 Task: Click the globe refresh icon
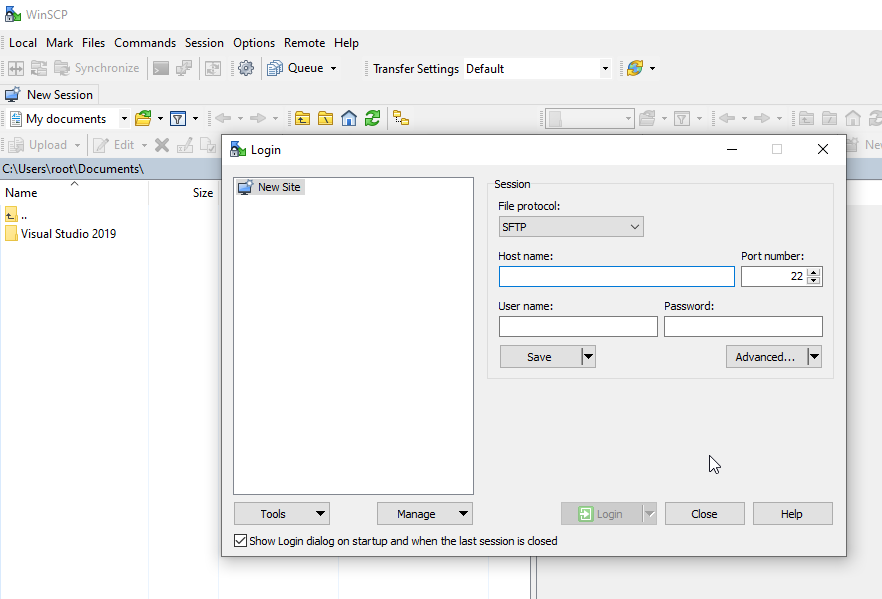[635, 69]
